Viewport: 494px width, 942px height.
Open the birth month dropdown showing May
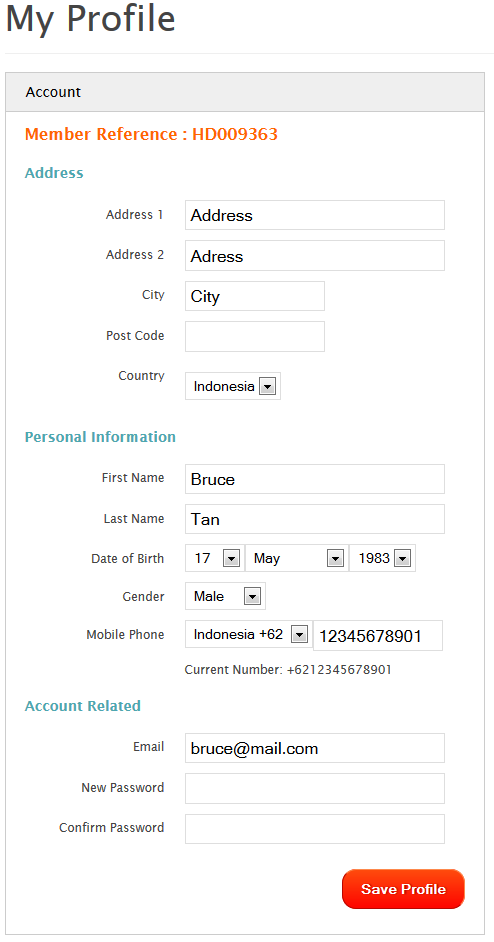pyautogui.click(x=296, y=559)
